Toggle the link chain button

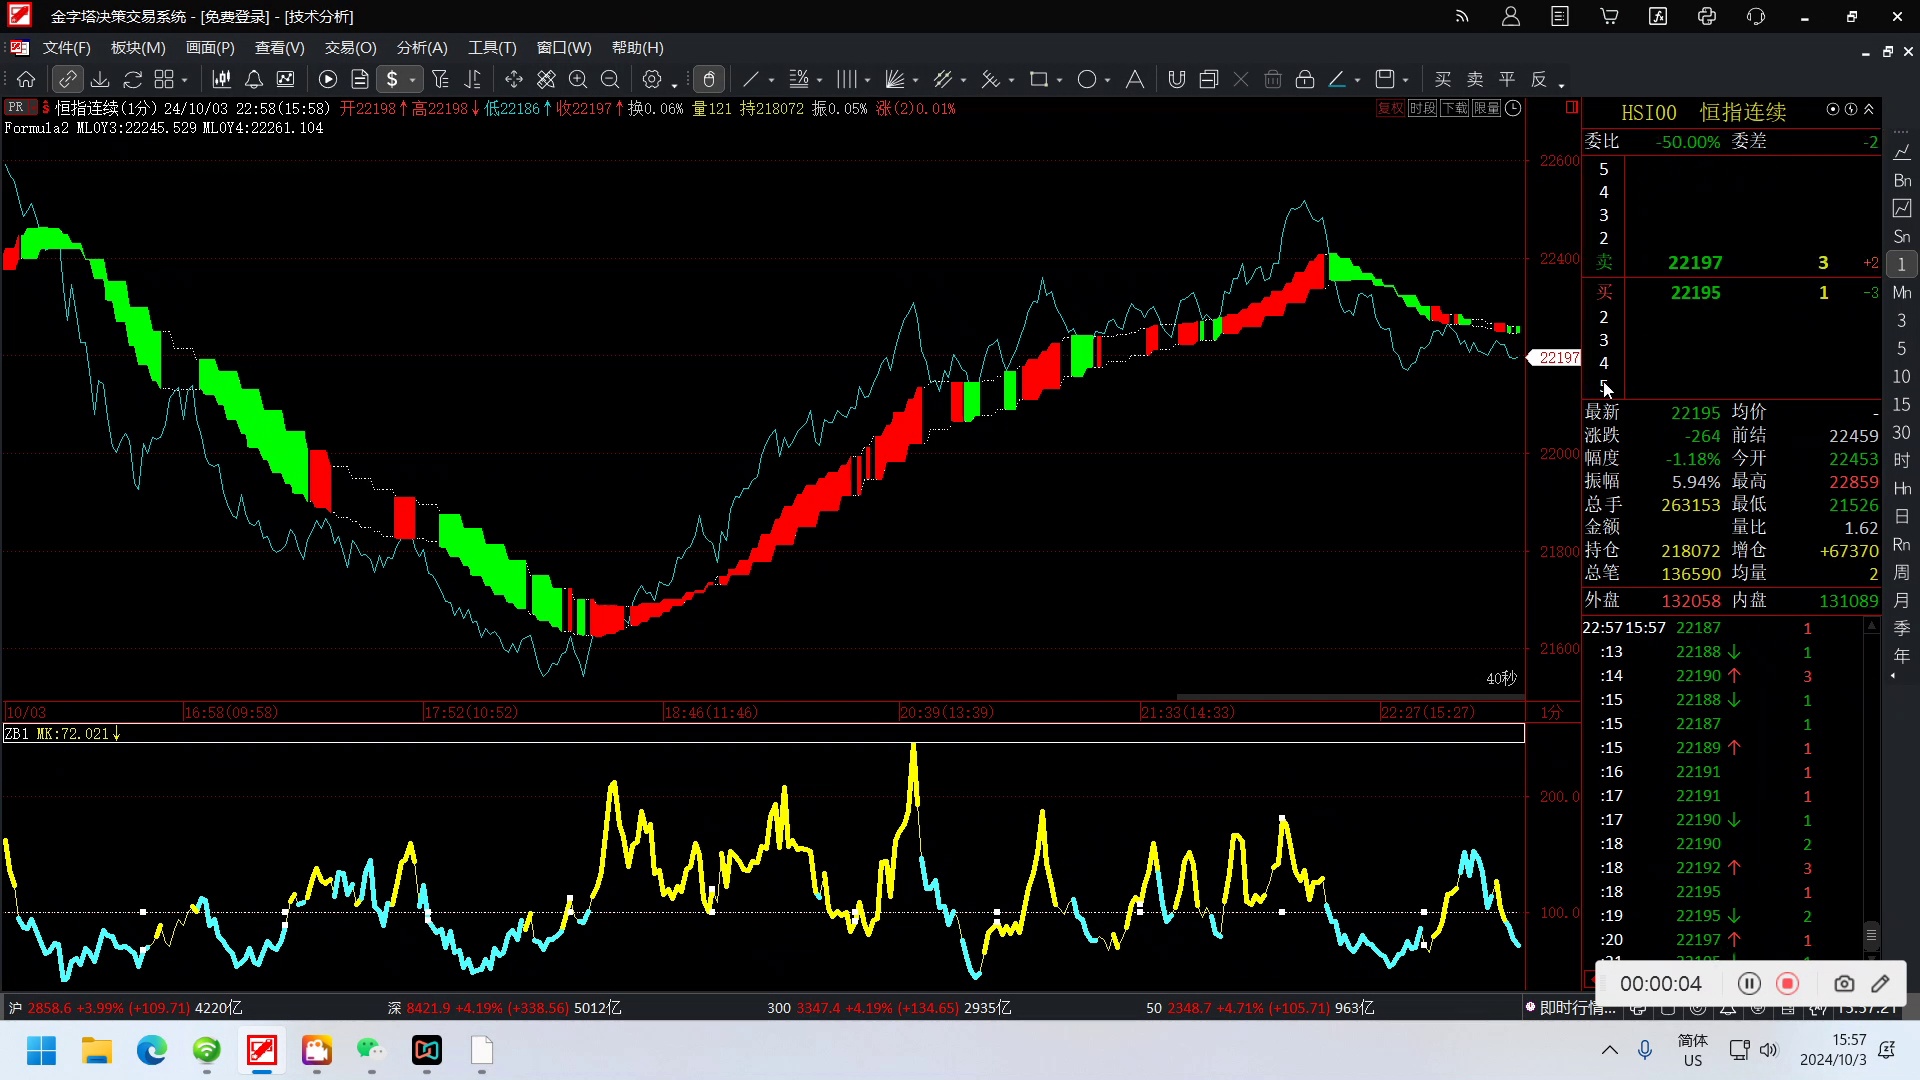point(67,79)
